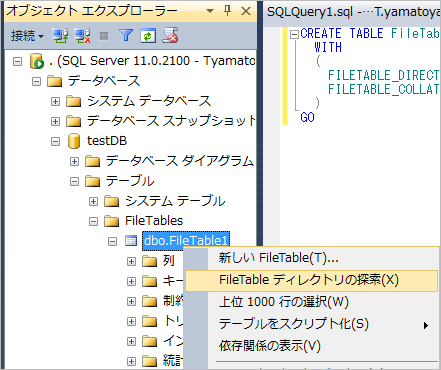
Task: Open the 接続 dropdown in Object Explorer
Action: [27, 35]
